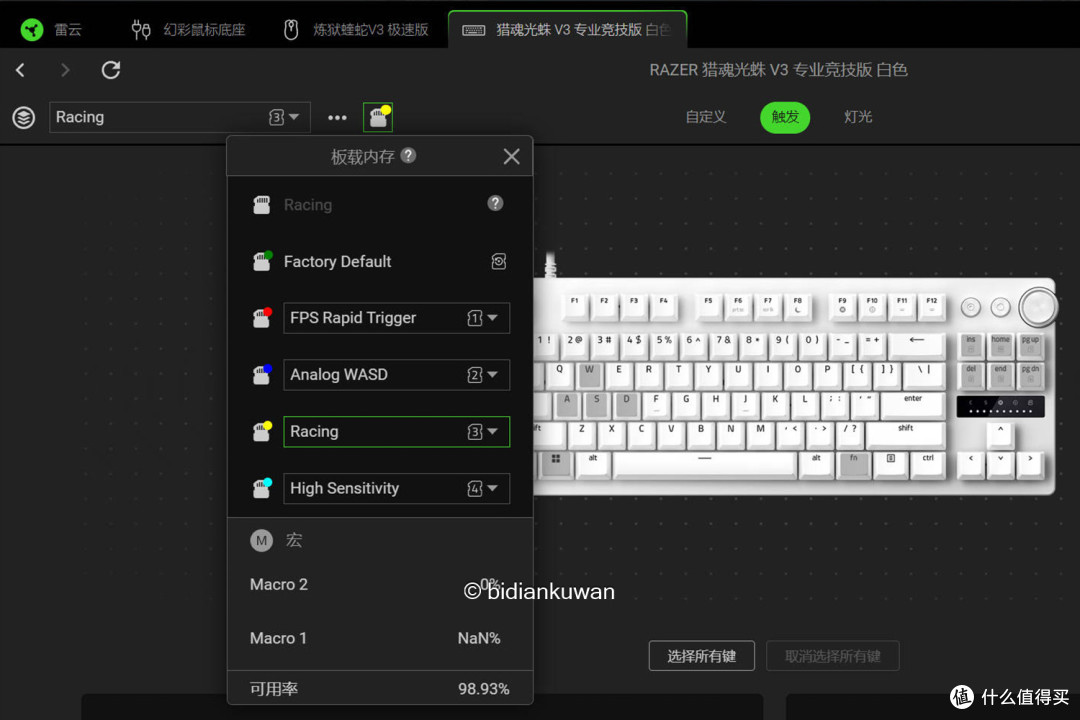Expand the Racing slot 3 dropdown
Screen dimensions: 1080x720
pos(397,432)
